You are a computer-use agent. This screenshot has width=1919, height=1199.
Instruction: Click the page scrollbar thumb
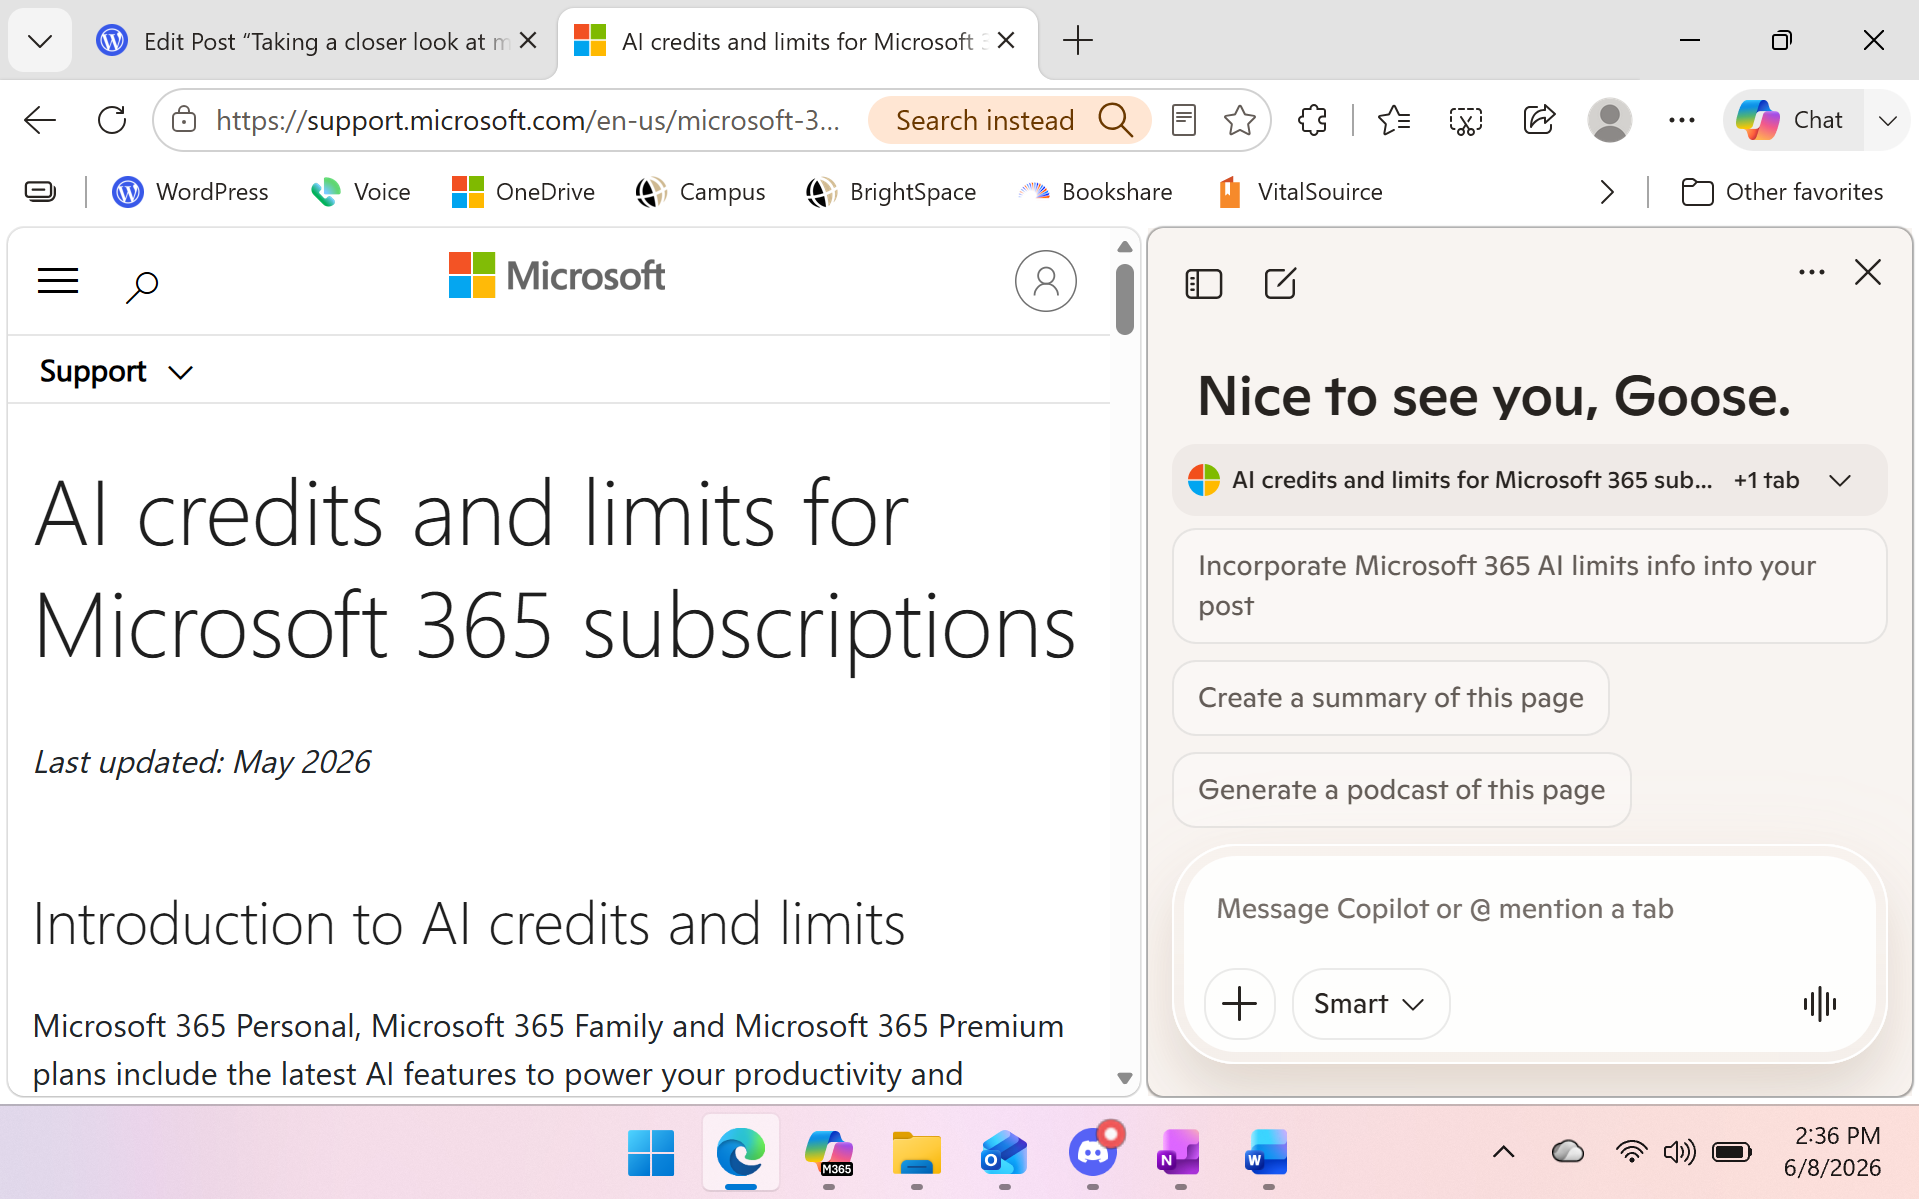1125,299
